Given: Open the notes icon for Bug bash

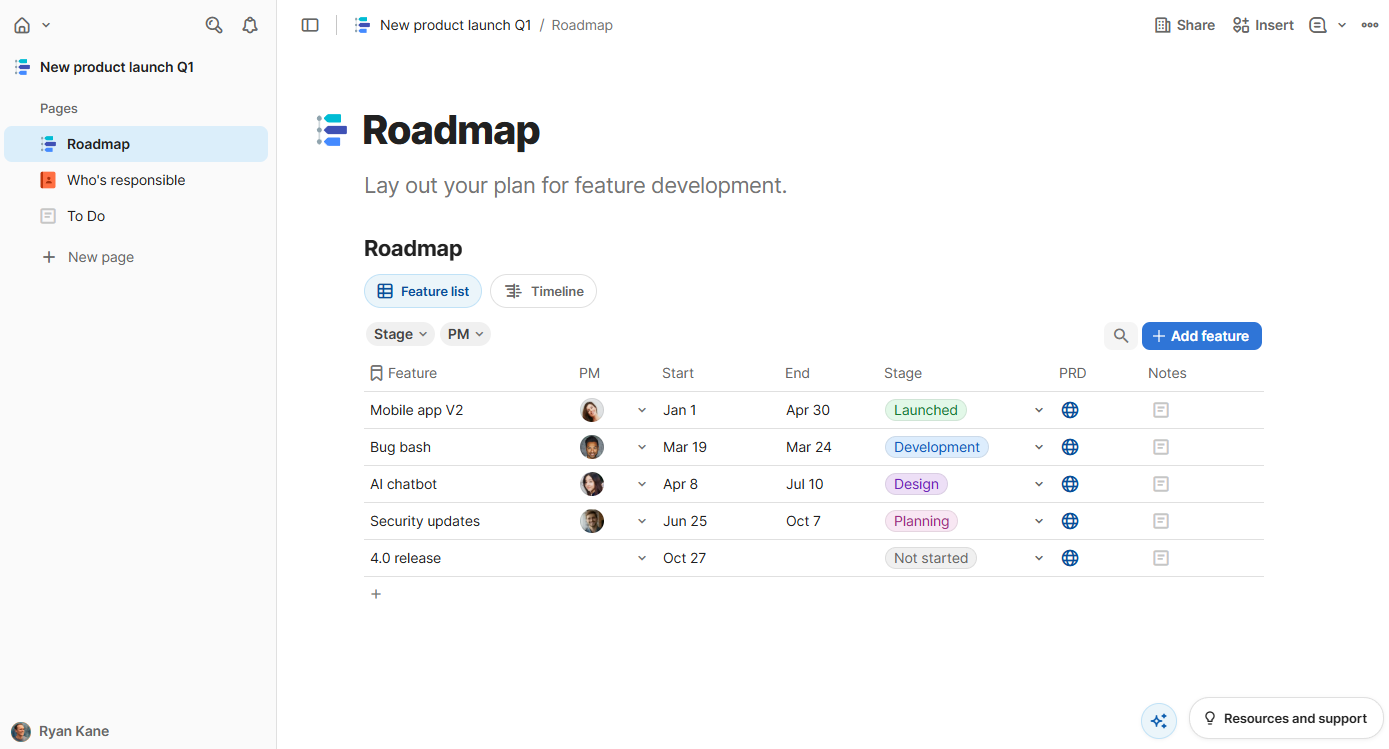Looking at the screenshot, I should pos(1160,446).
